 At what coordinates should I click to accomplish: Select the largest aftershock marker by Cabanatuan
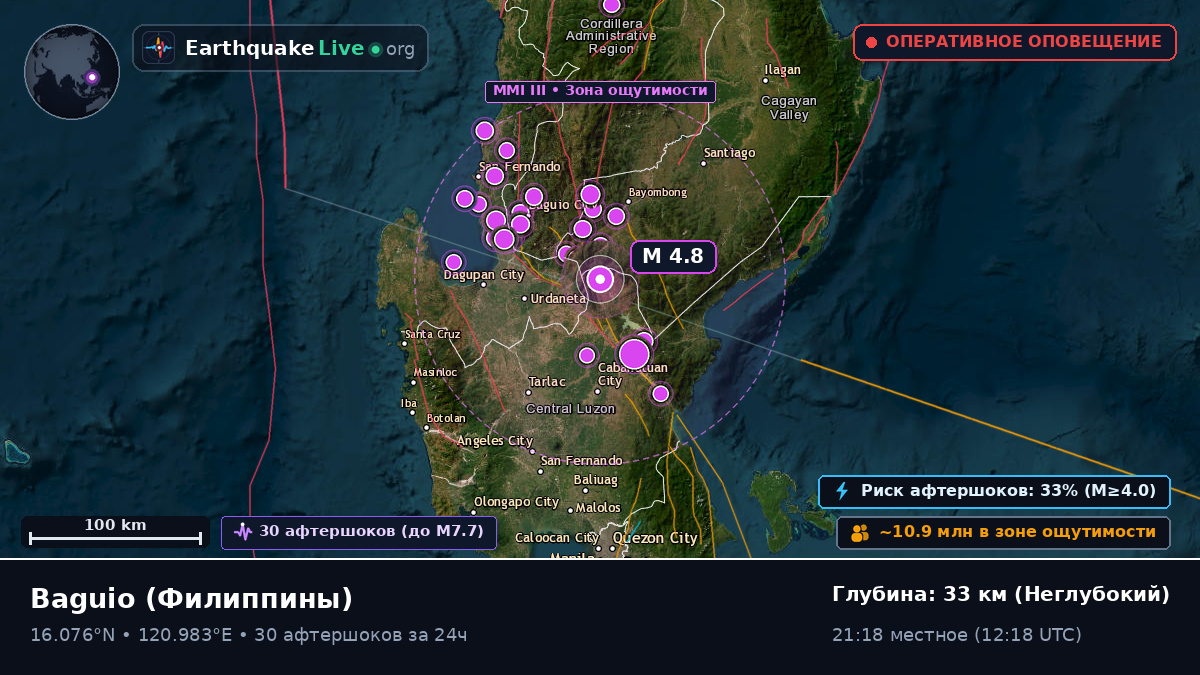tap(634, 354)
